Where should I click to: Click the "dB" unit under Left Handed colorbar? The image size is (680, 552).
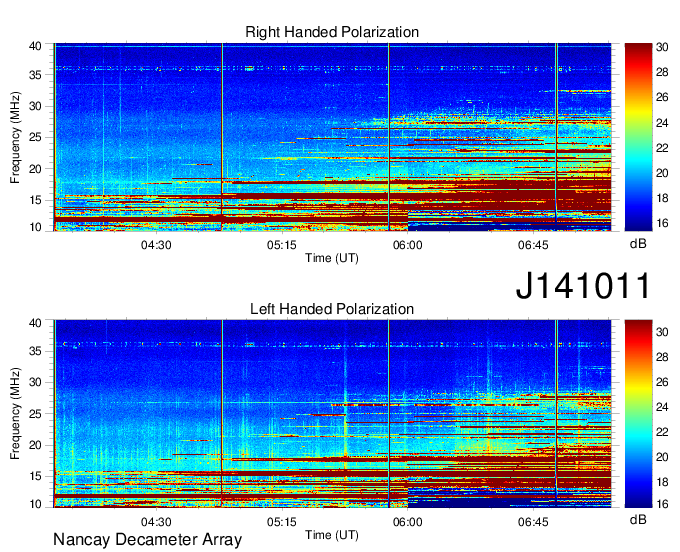(x=638, y=519)
